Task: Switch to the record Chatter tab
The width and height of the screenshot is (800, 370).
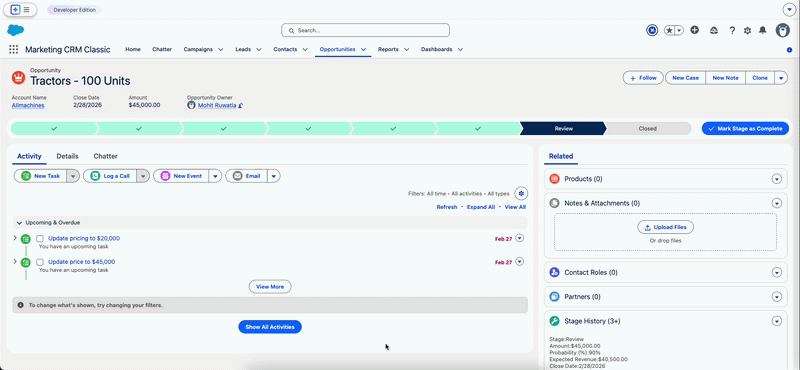Action: point(106,156)
